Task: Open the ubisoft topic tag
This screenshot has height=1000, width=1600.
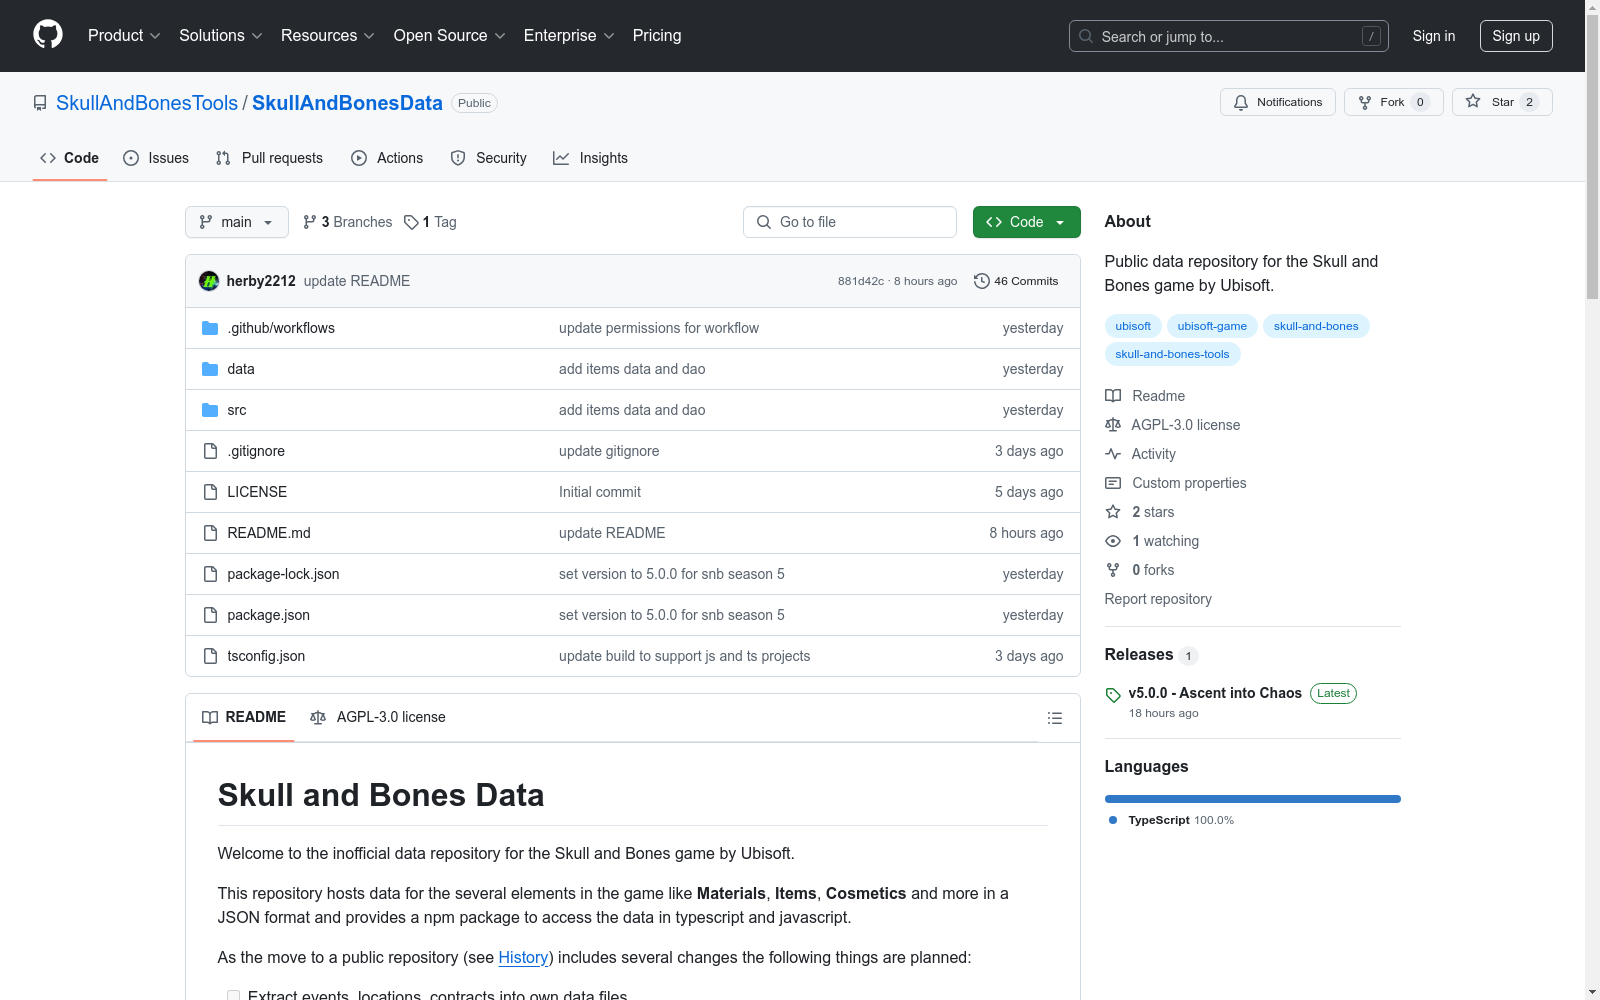Action: coord(1133,326)
